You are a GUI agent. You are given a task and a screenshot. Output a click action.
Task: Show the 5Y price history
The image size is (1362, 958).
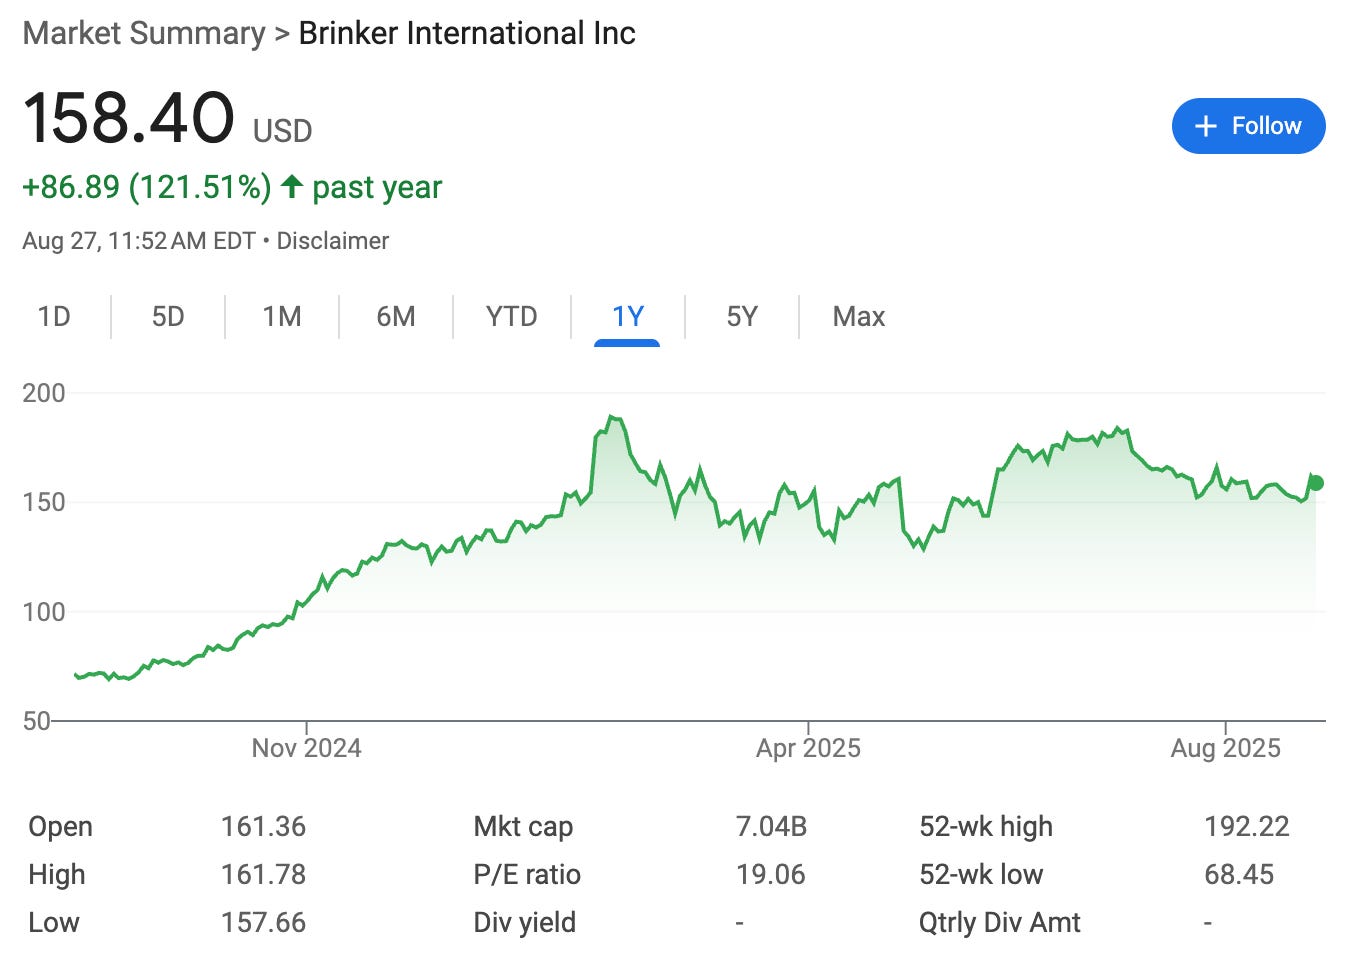pos(742,317)
